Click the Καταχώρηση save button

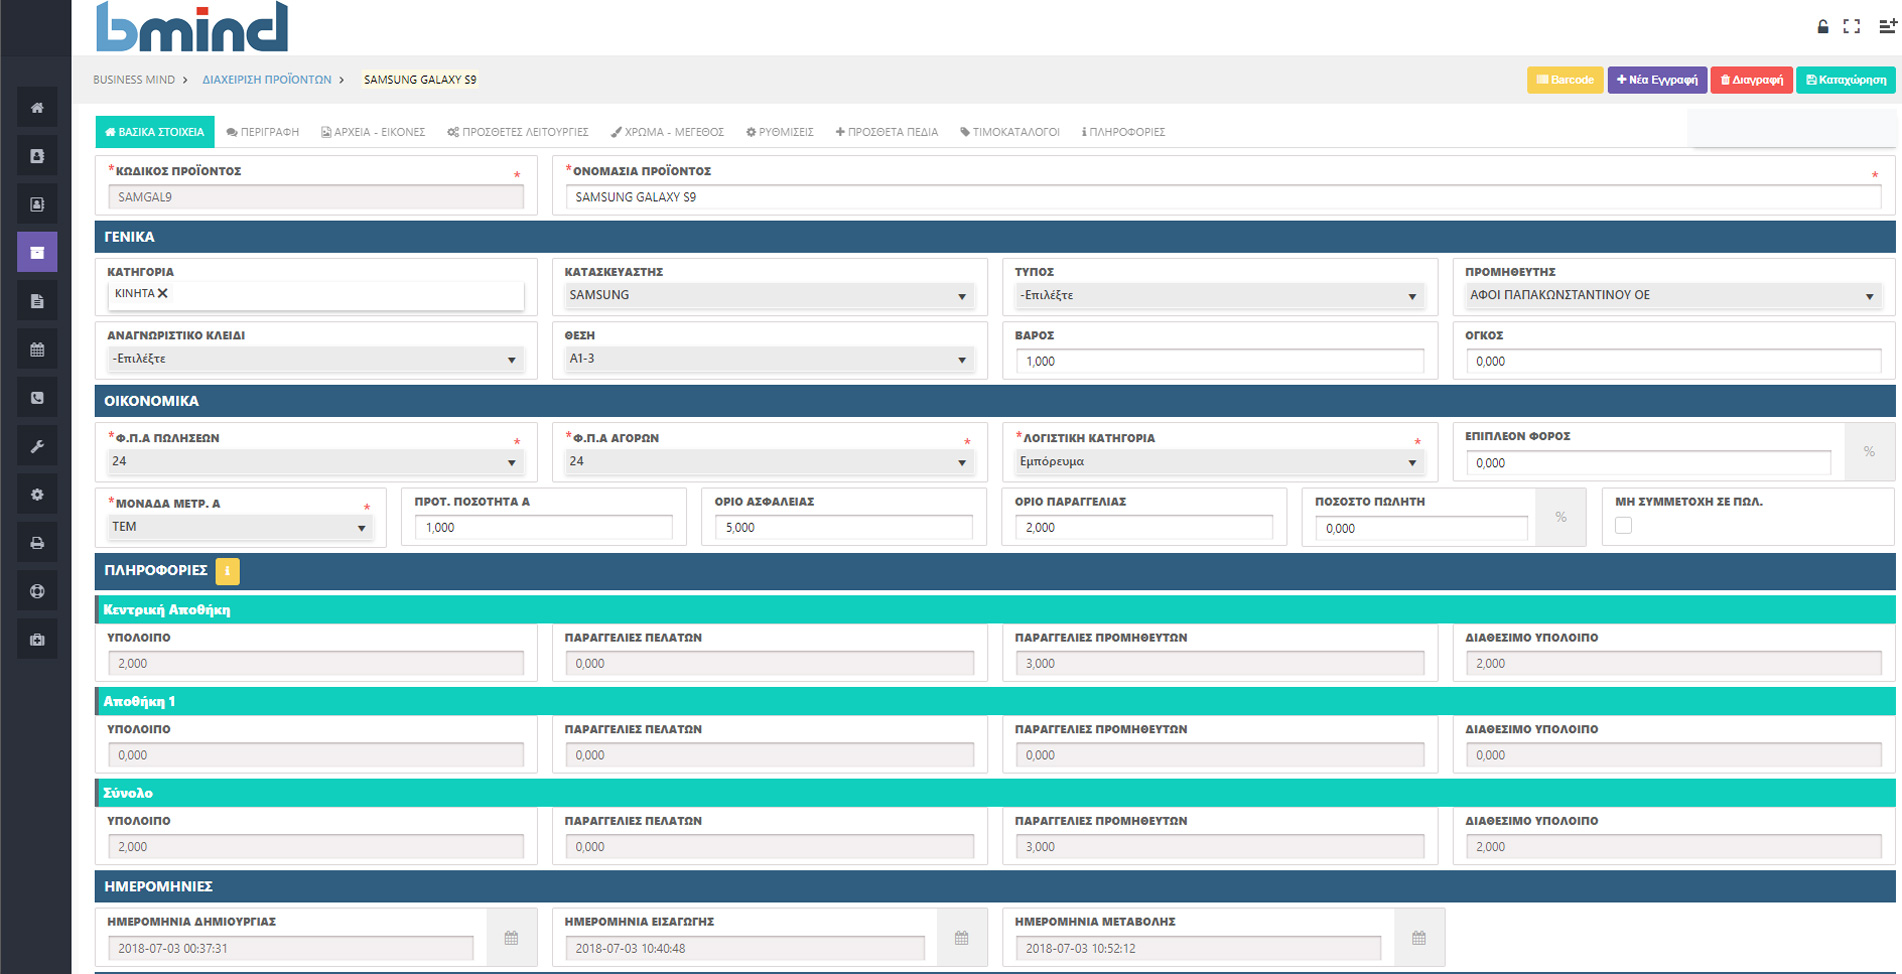point(1846,80)
